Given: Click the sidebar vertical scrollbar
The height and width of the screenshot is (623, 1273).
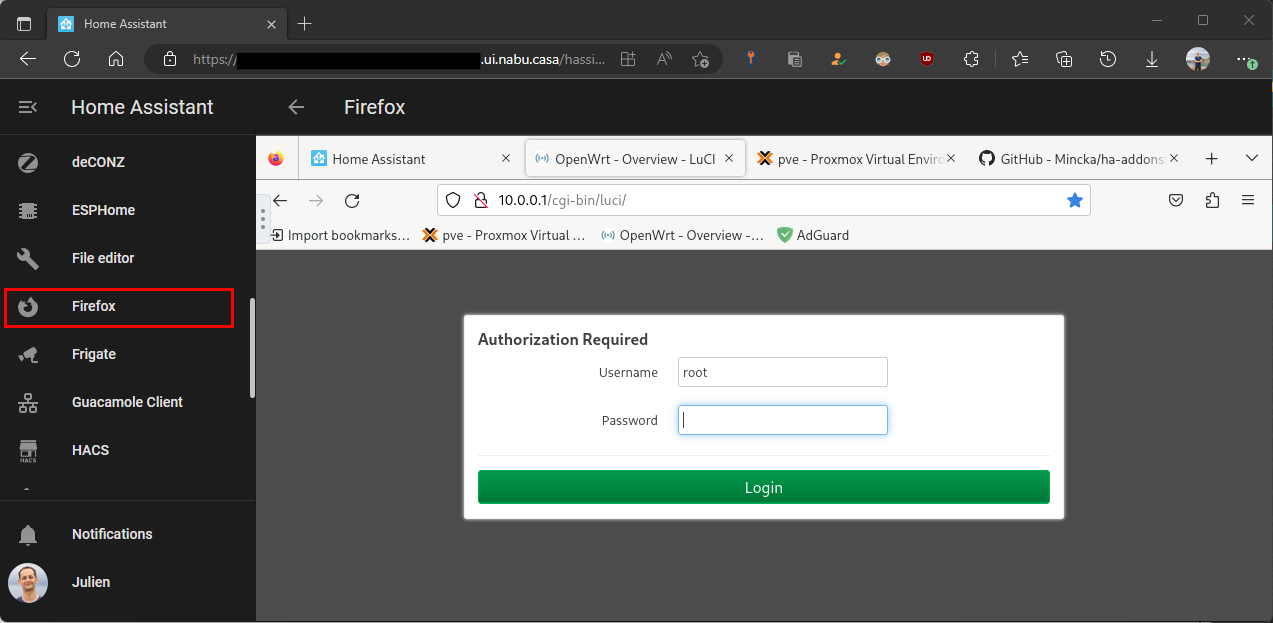Looking at the screenshot, I should [252, 348].
